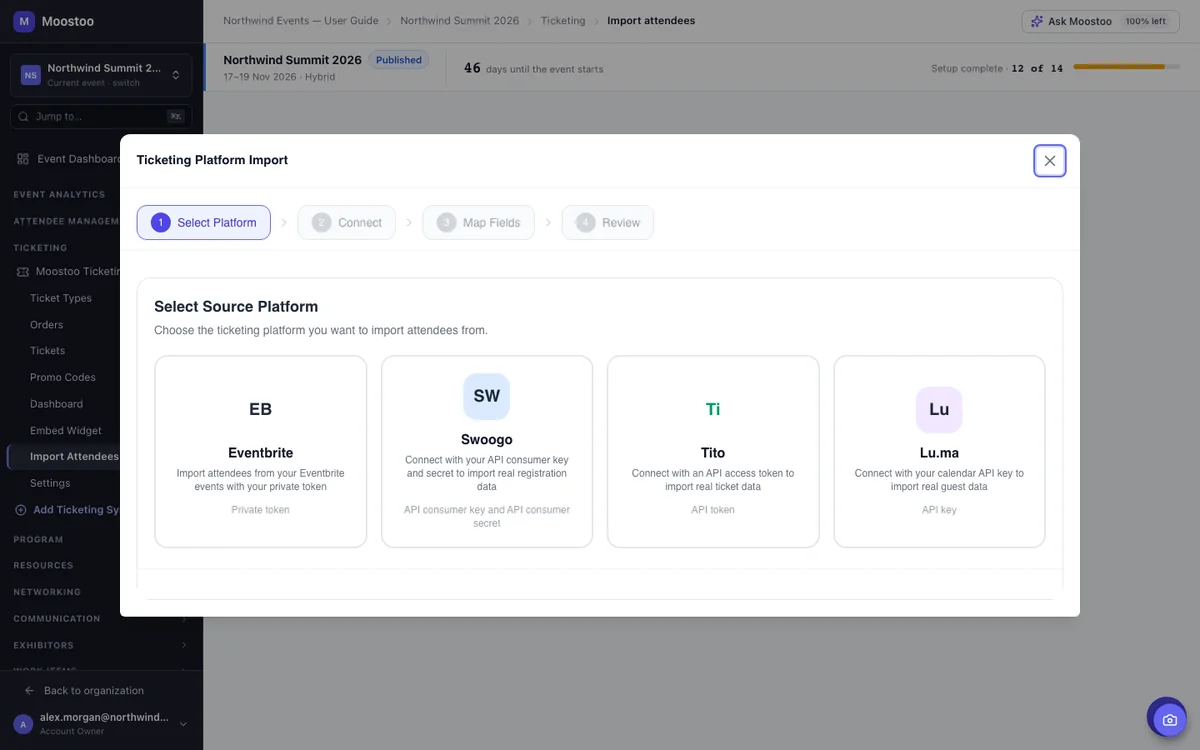Go to the Review step
This screenshot has width=1200, height=750.
[608, 223]
